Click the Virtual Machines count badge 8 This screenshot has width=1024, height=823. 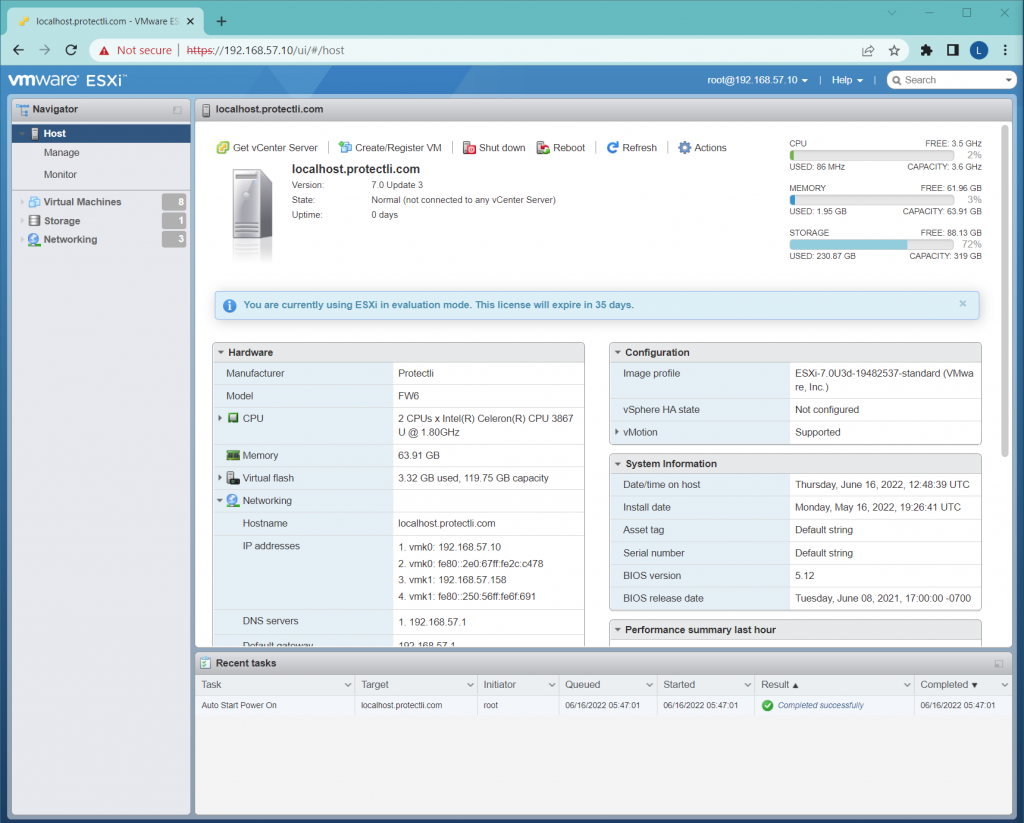174,202
